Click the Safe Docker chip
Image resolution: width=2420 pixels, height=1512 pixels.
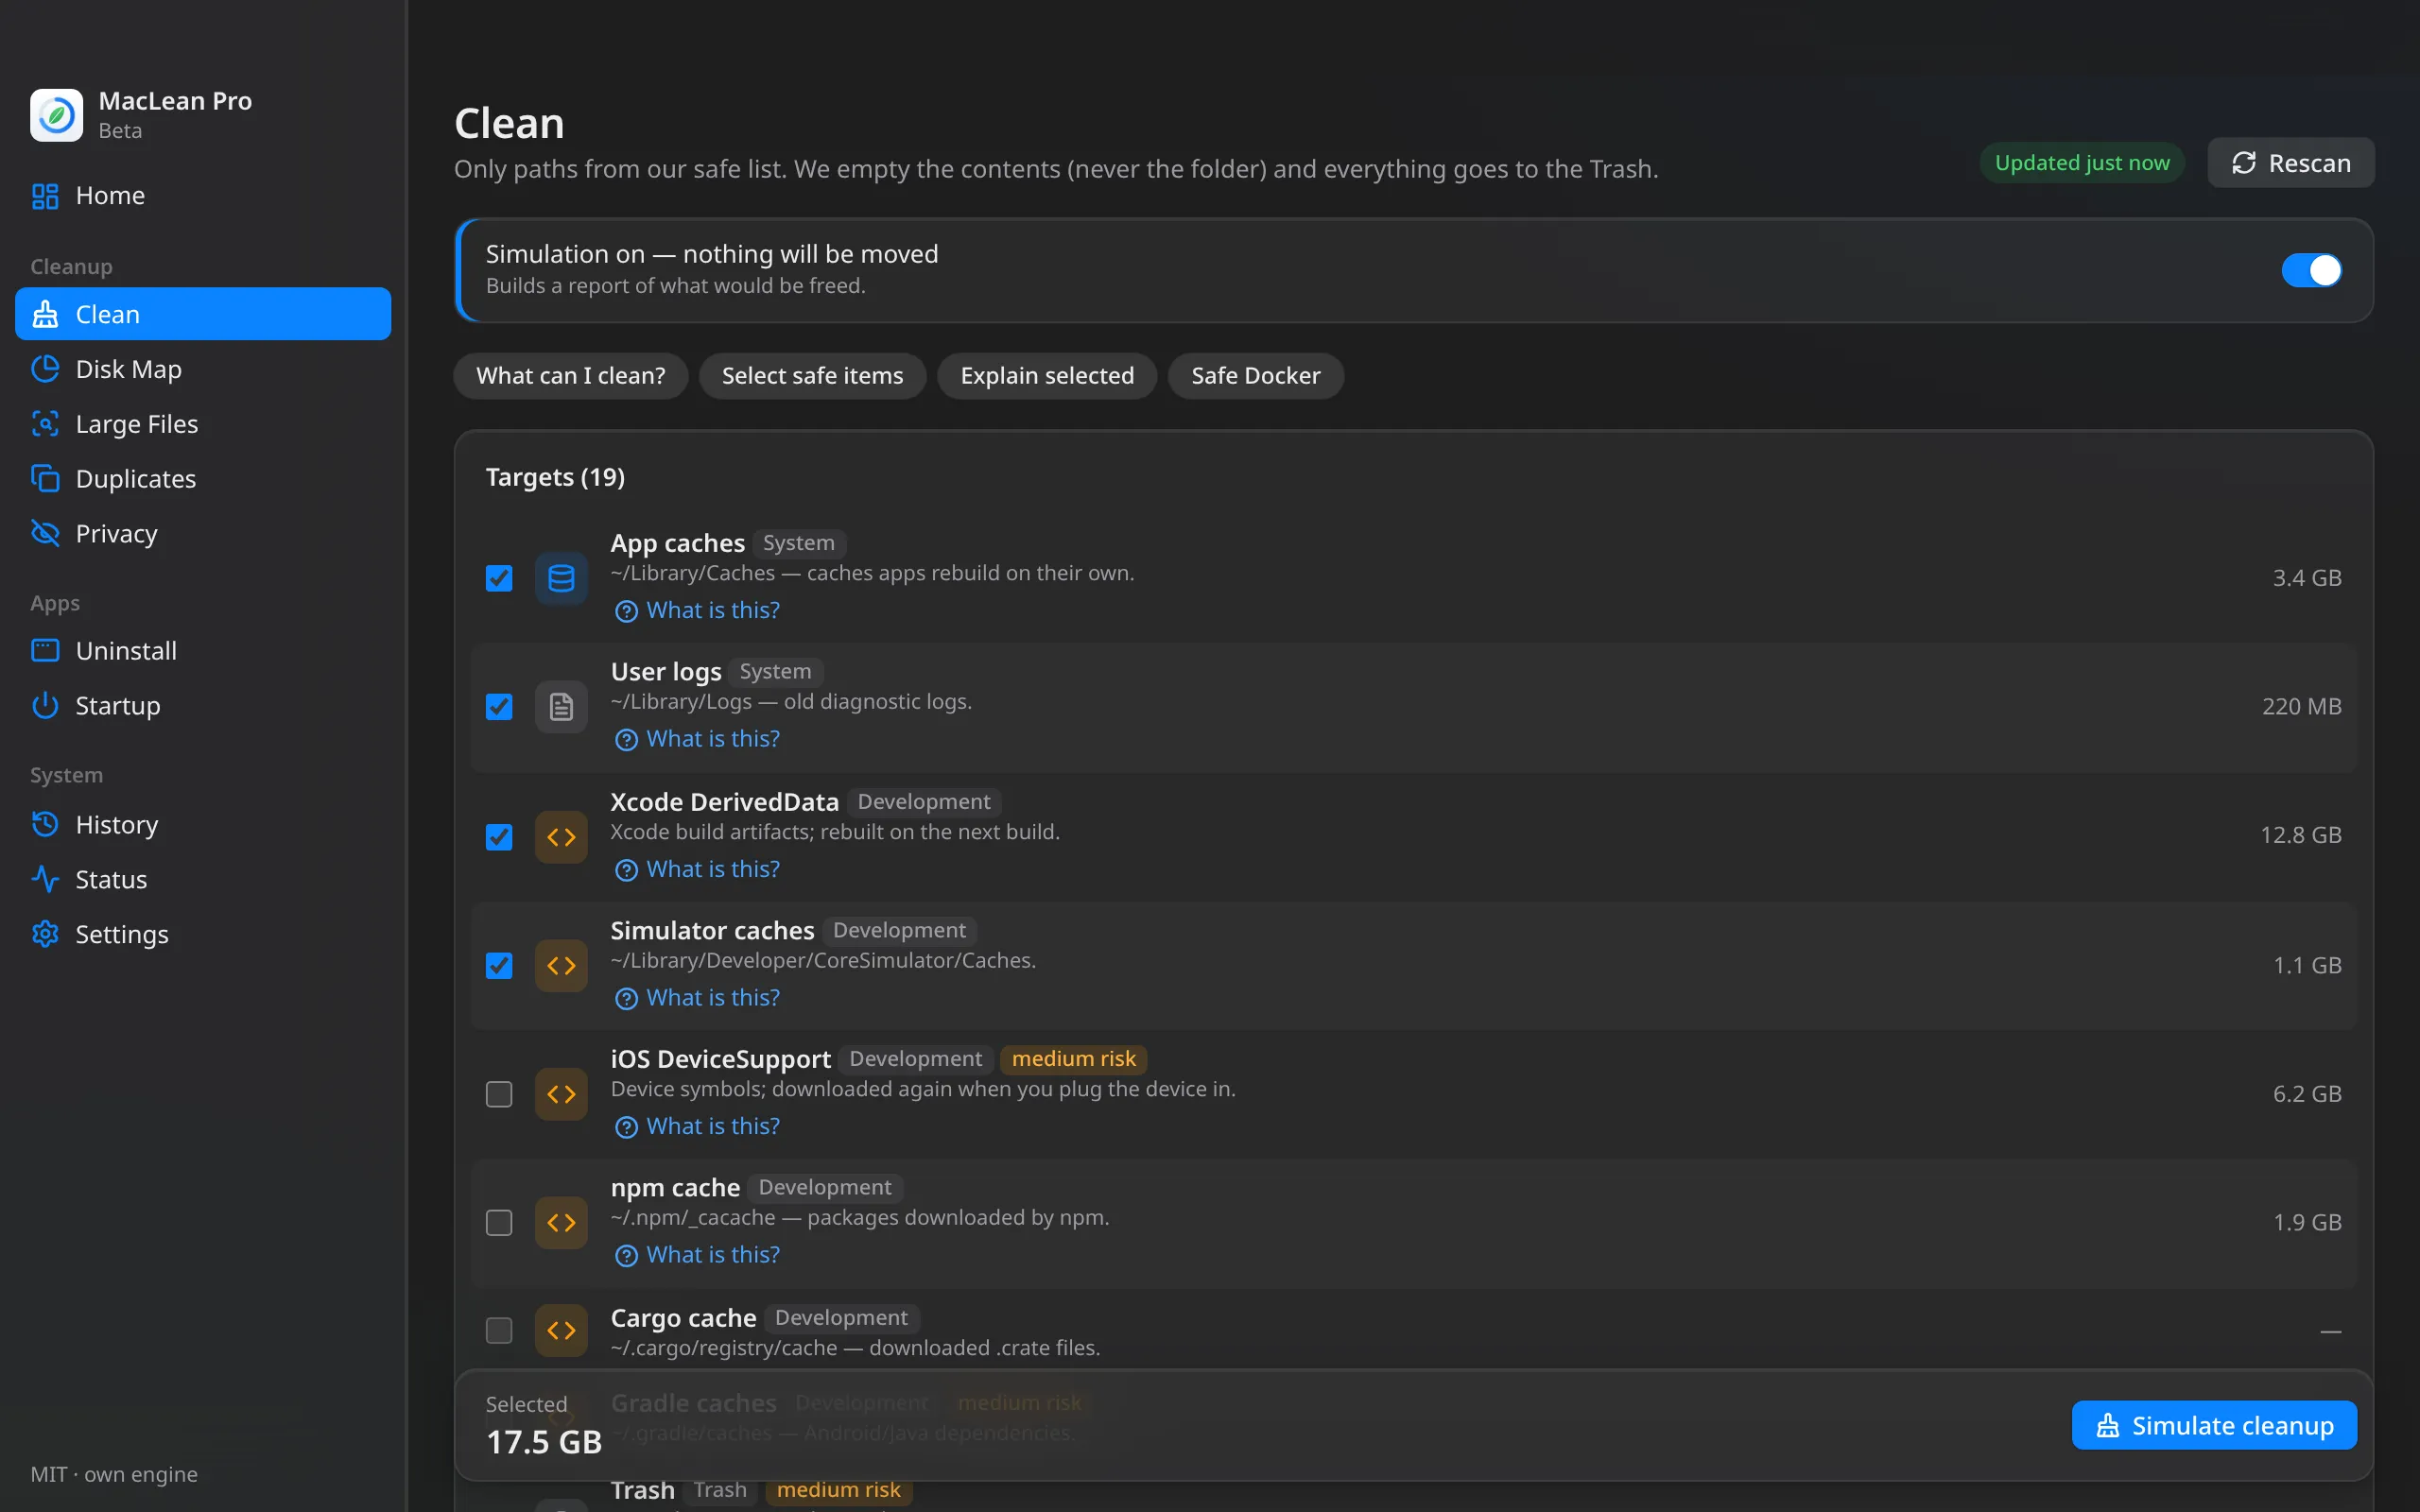(1255, 376)
